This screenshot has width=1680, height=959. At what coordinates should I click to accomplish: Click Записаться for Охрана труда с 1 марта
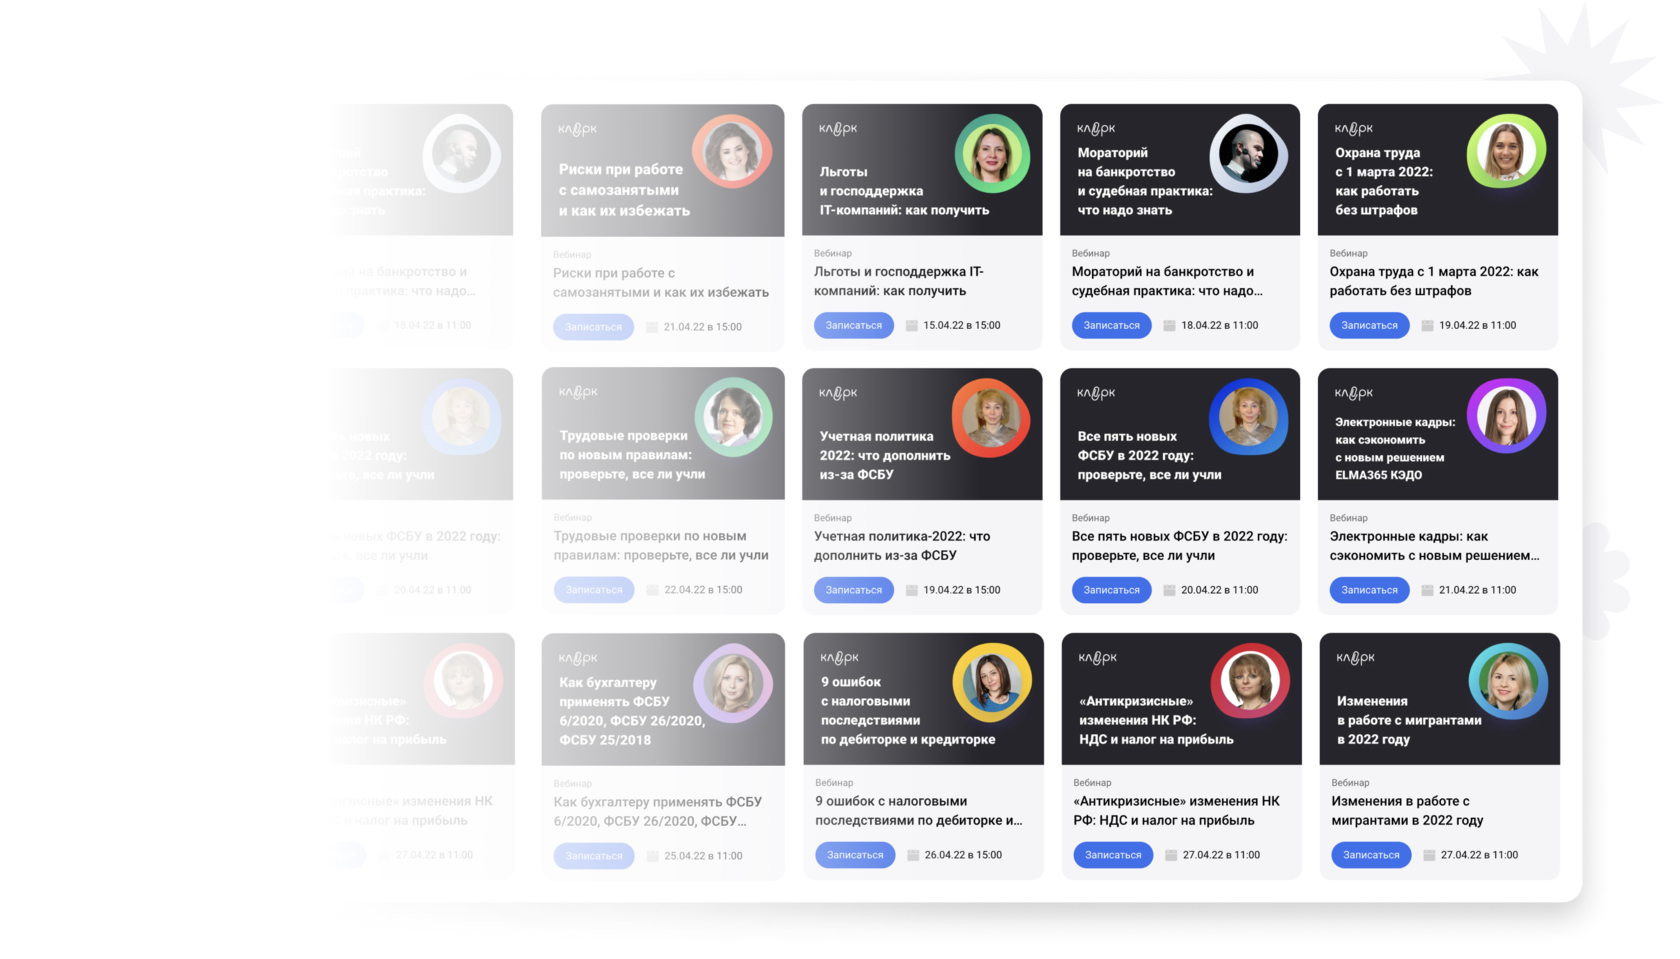tap(1369, 326)
